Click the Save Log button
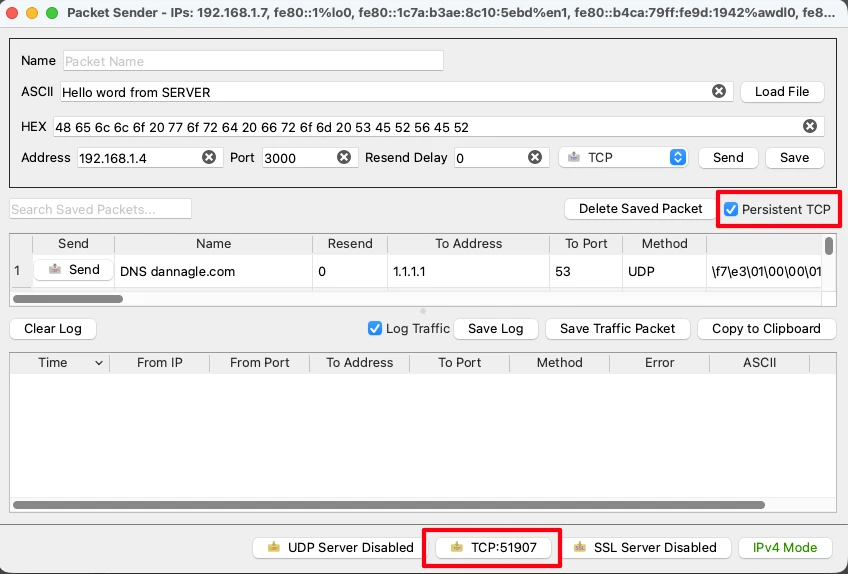Screen dimensions: 848x574 coord(495,328)
